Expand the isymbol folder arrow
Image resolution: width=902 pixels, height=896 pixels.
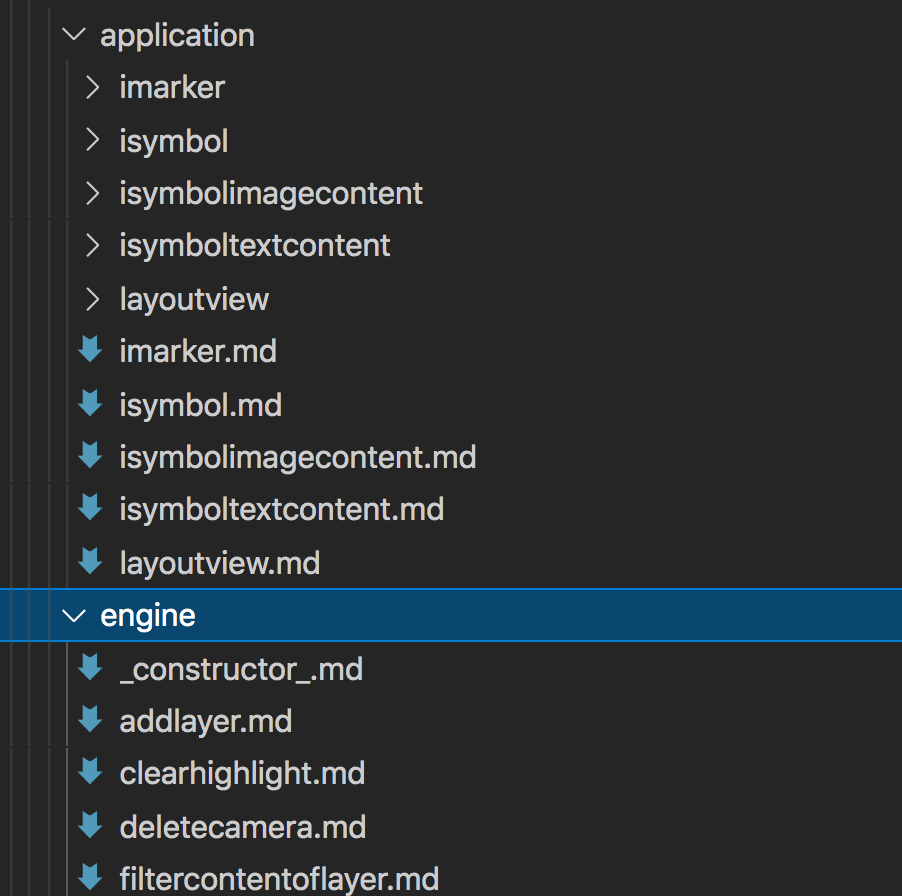(92, 140)
